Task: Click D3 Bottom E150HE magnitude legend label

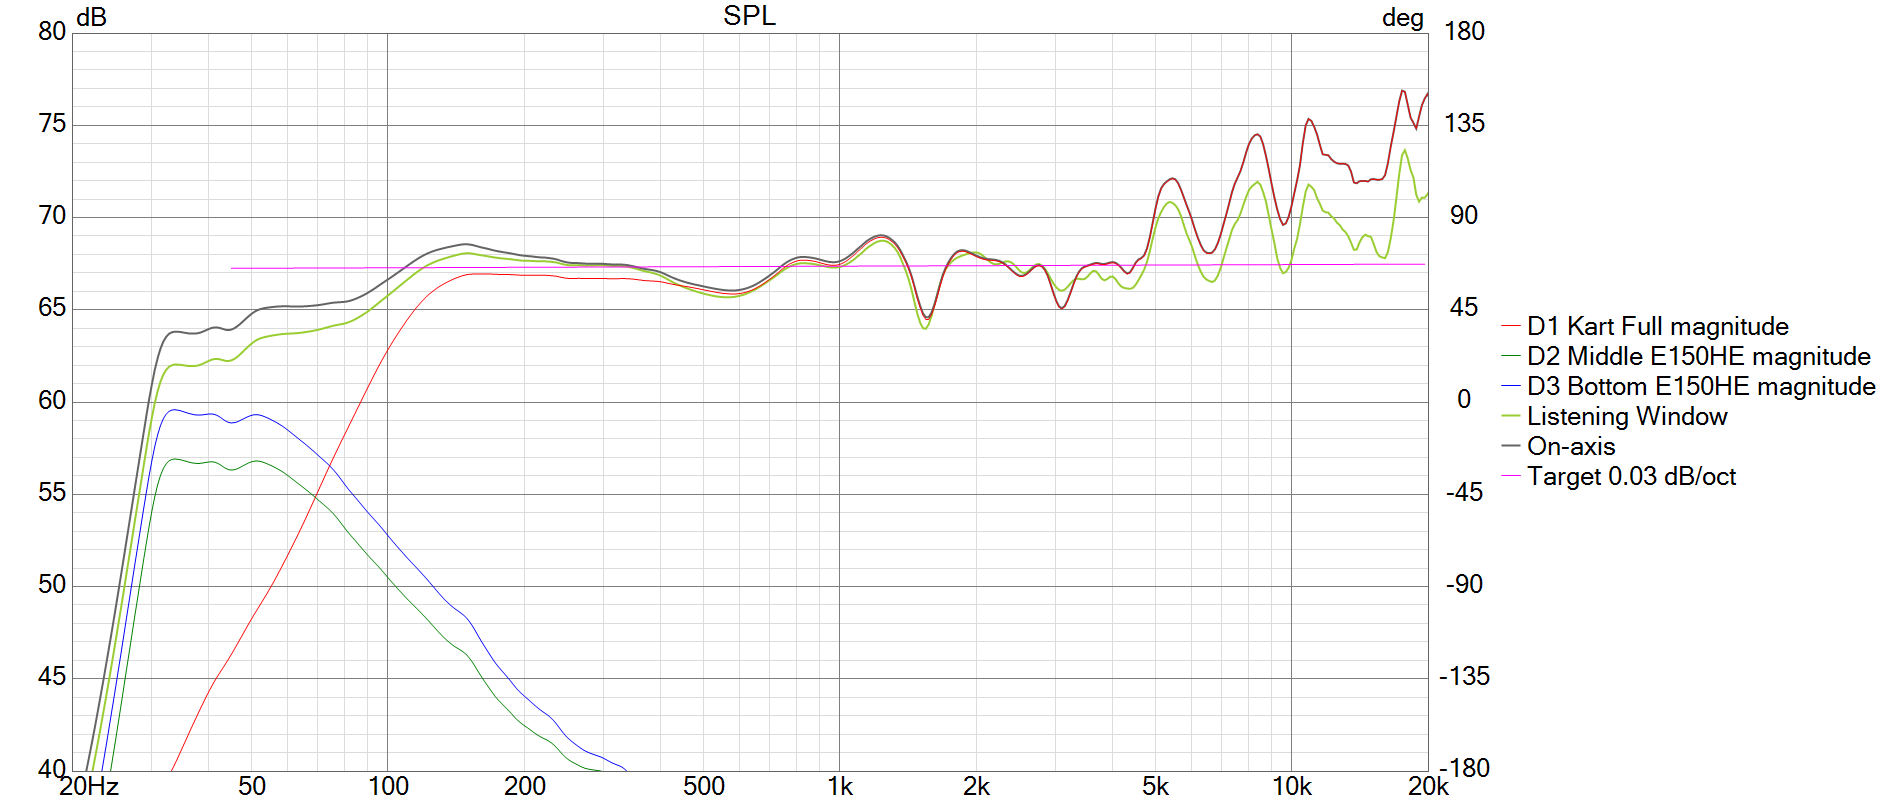Action: pyautogui.click(x=1700, y=386)
